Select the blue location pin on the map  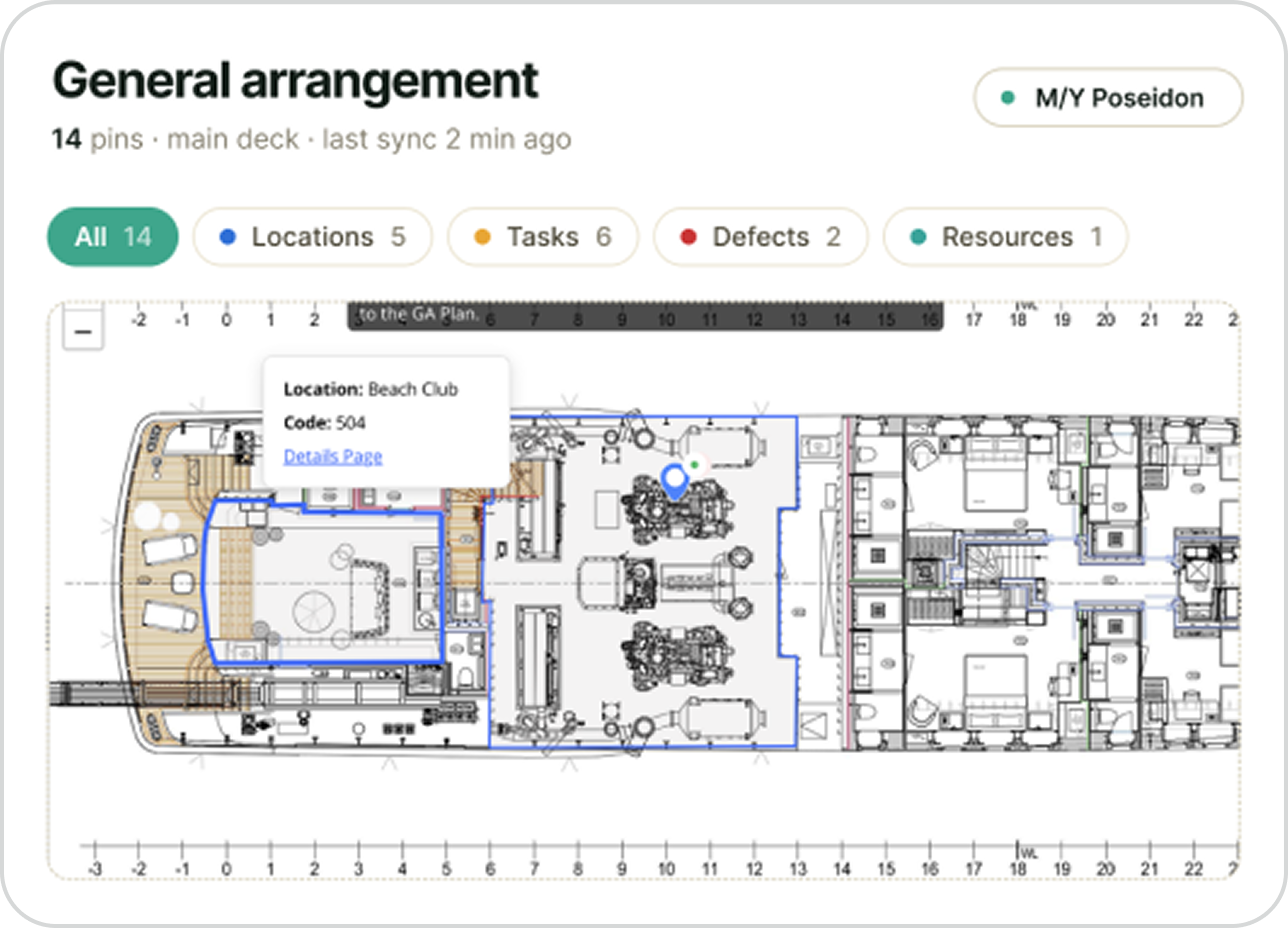point(675,481)
